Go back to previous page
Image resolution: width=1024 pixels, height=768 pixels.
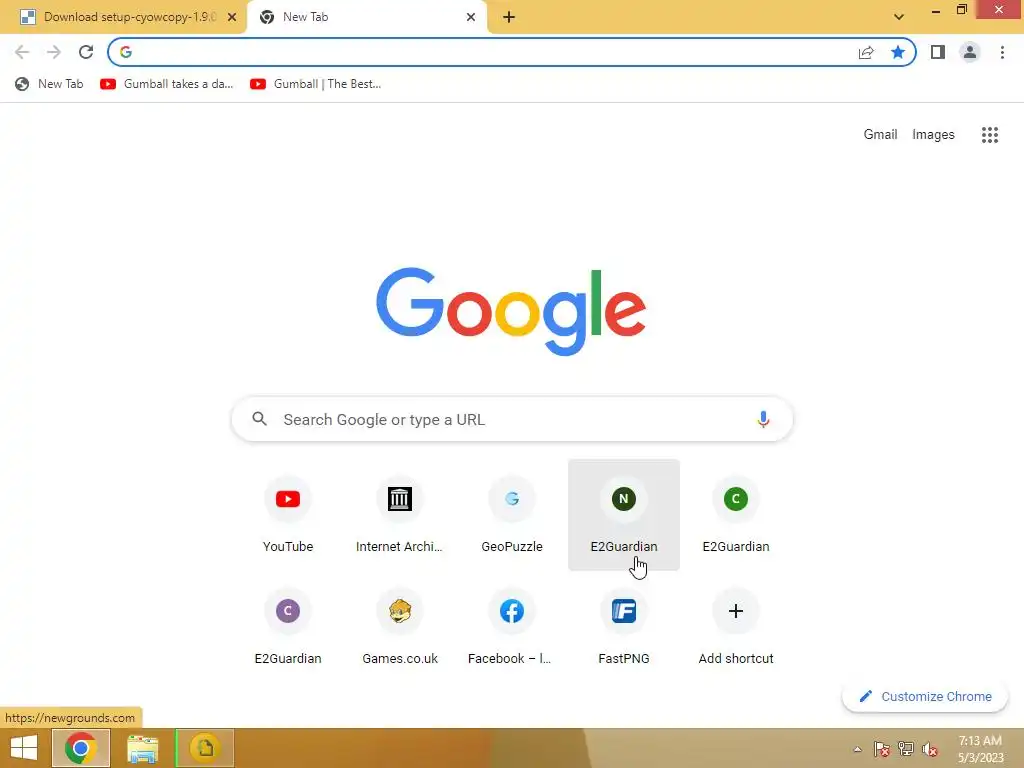point(22,52)
